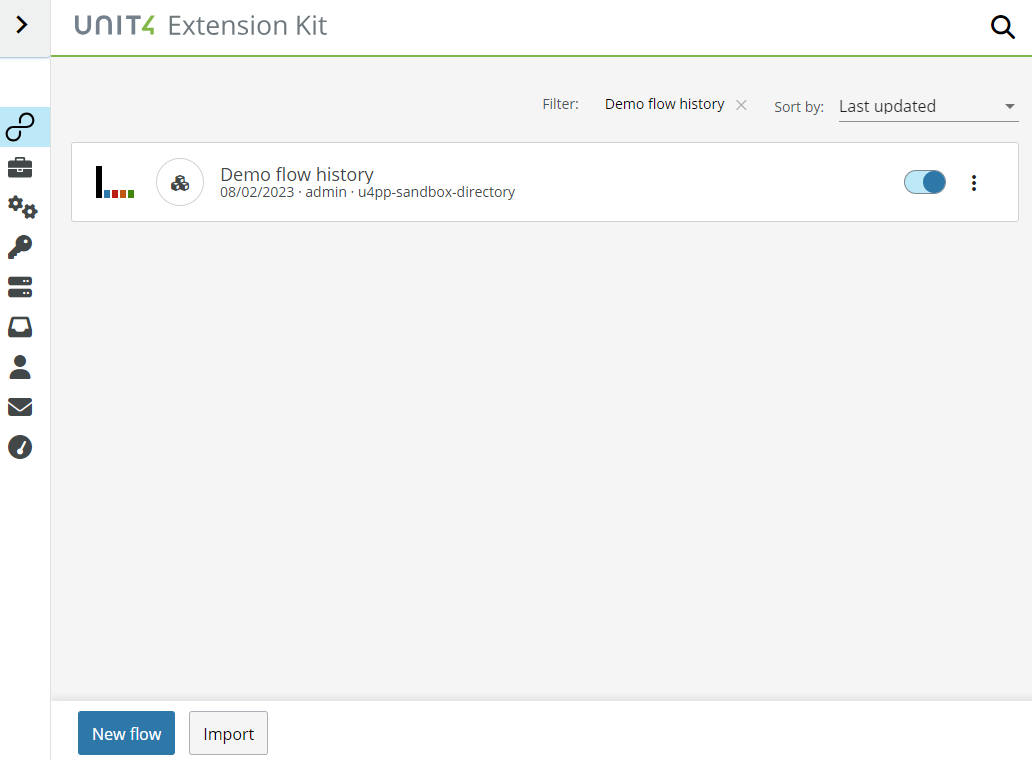This screenshot has width=1032, height=760.
Task: Open the gears settings sidebar icon
Action: (x=22, y=207)
